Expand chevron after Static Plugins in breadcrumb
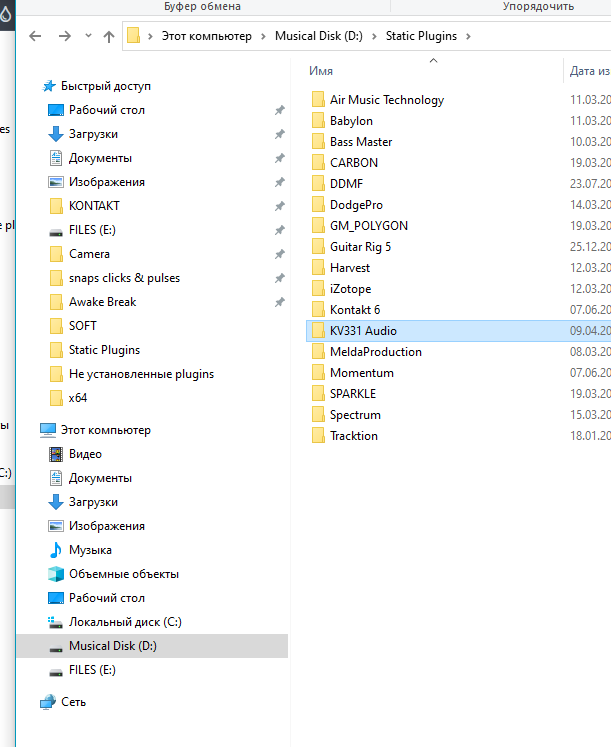 (x=468, y=36)
